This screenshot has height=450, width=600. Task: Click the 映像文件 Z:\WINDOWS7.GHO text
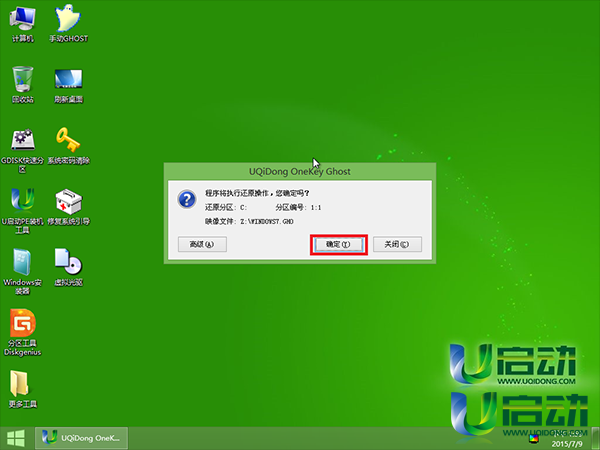pos(249,221)
